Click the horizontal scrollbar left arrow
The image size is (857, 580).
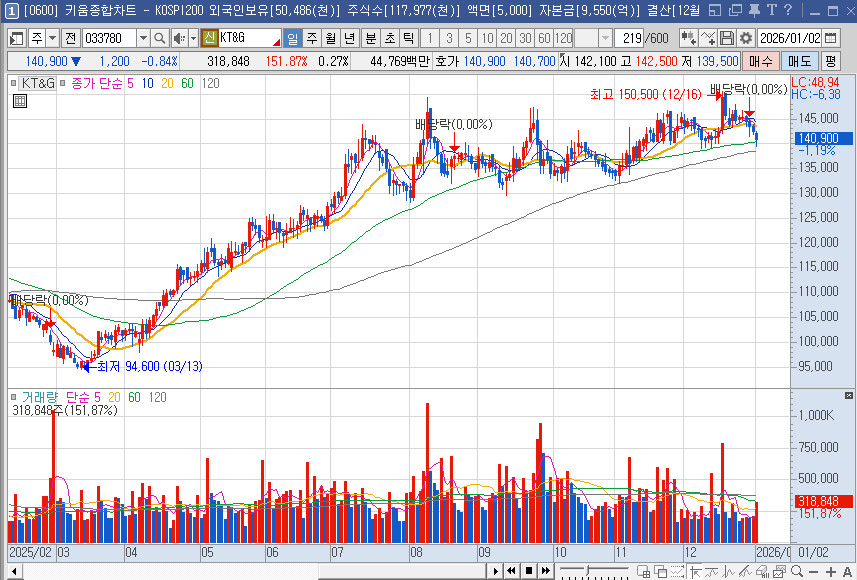click(x=15, y=572)
